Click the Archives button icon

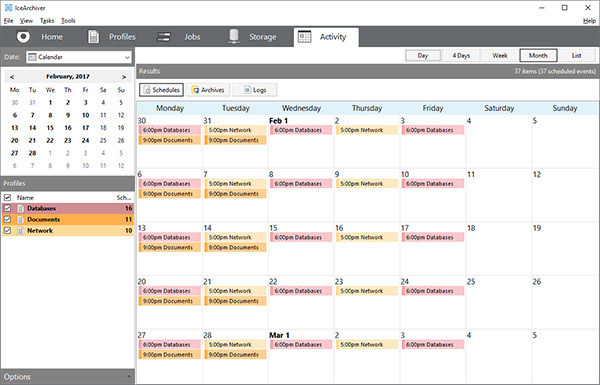tap(196, 90)
